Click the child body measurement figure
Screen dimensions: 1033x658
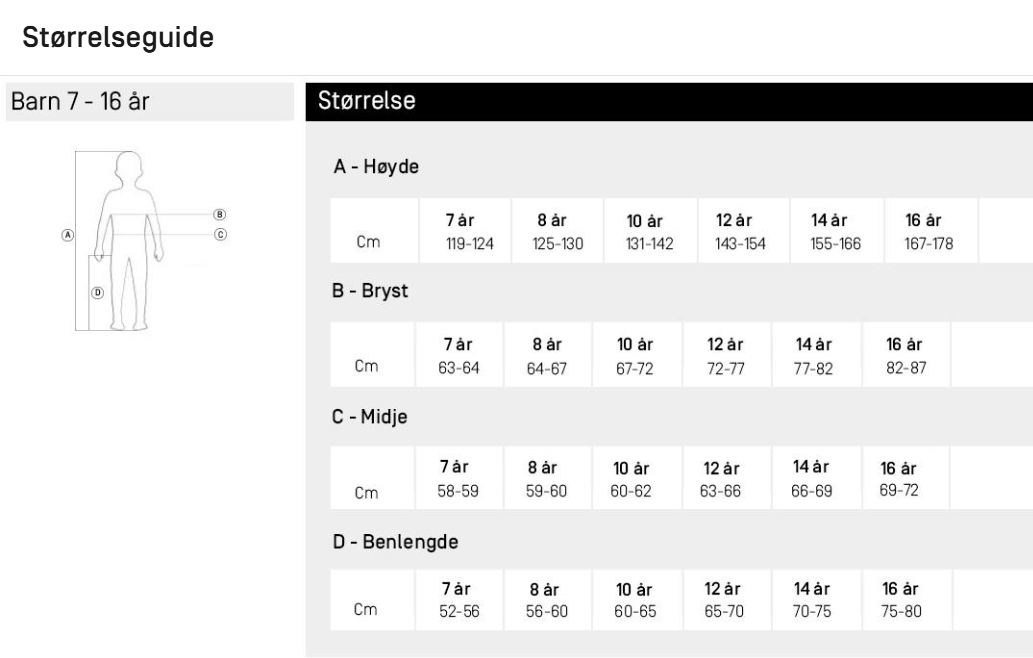click(128, 241)
